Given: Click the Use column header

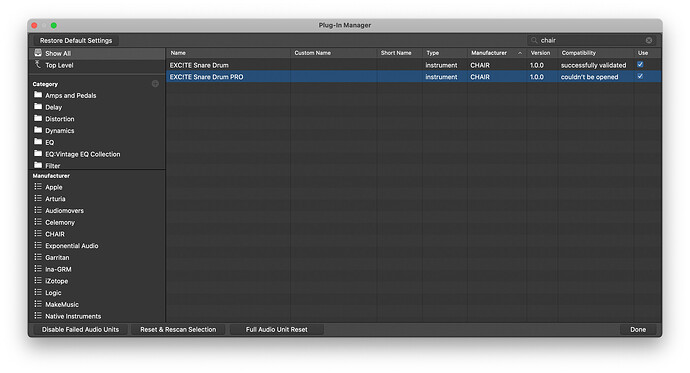Looking at the screenshot, I should pos(647,53).
